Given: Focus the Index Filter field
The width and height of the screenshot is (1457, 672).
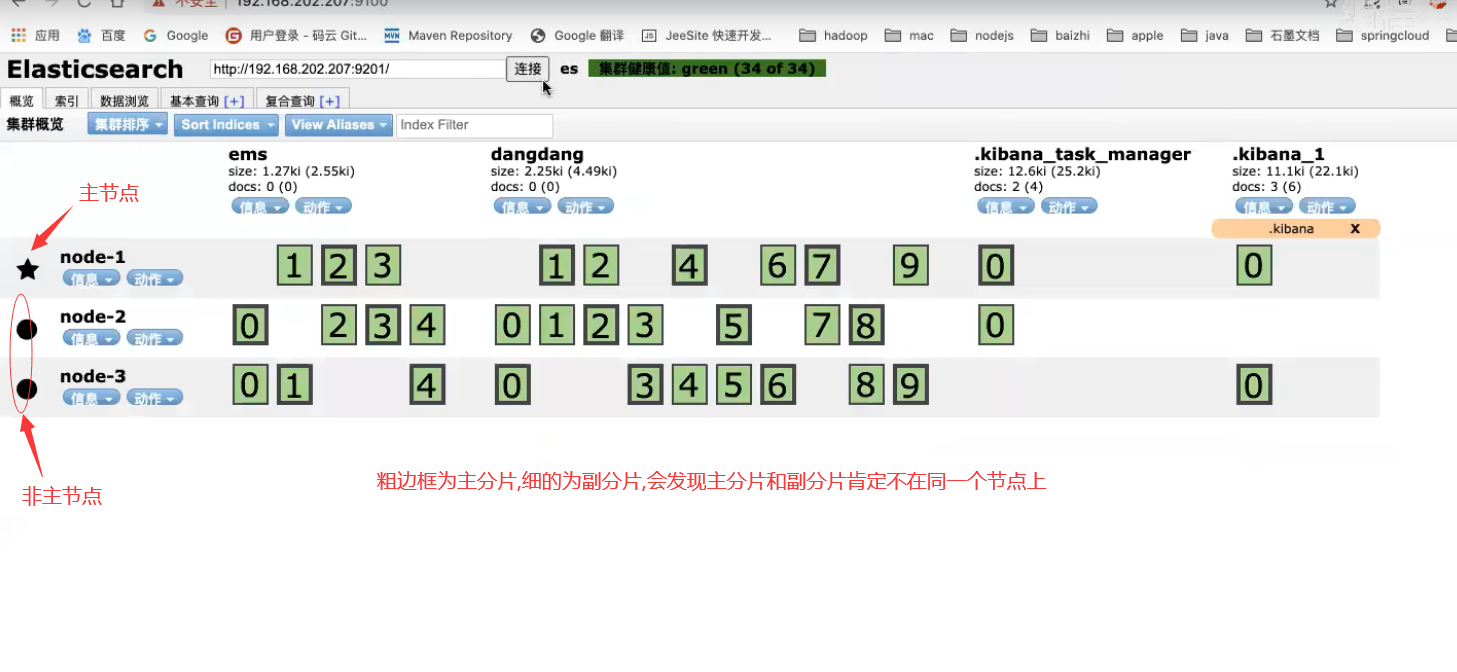Looking at the screenshot, I should tap(474, 125).
